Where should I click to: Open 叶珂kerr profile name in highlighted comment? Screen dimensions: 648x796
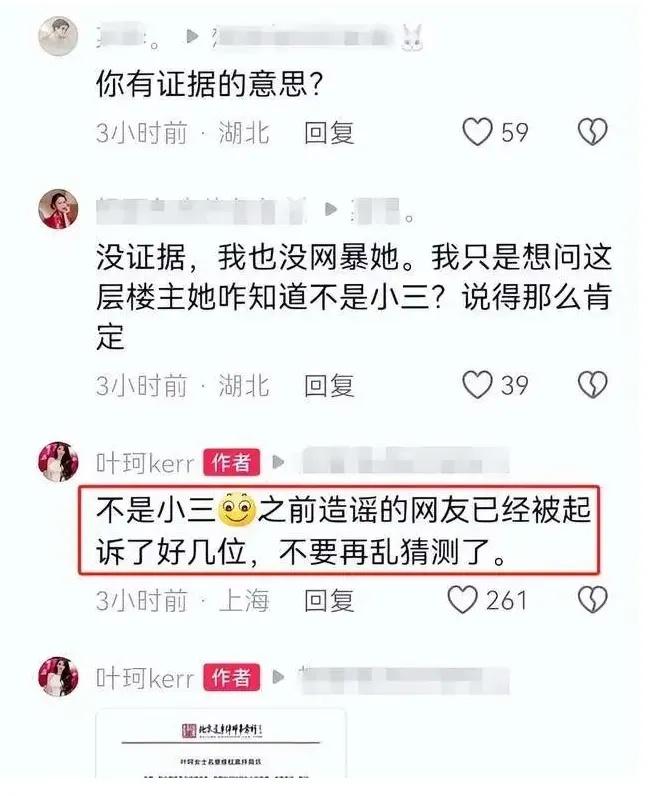[x=145, y=462]
